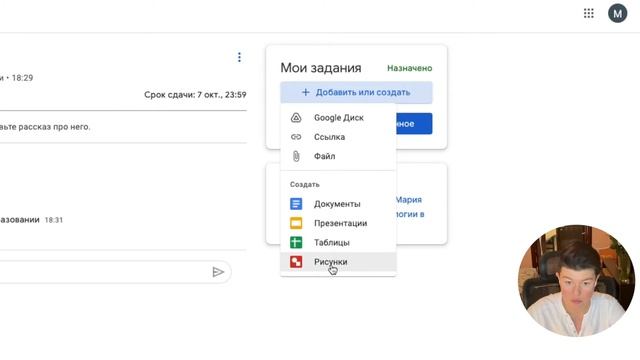Click the link chain icon
640x360 pixels.
click(x=296, y=137)
